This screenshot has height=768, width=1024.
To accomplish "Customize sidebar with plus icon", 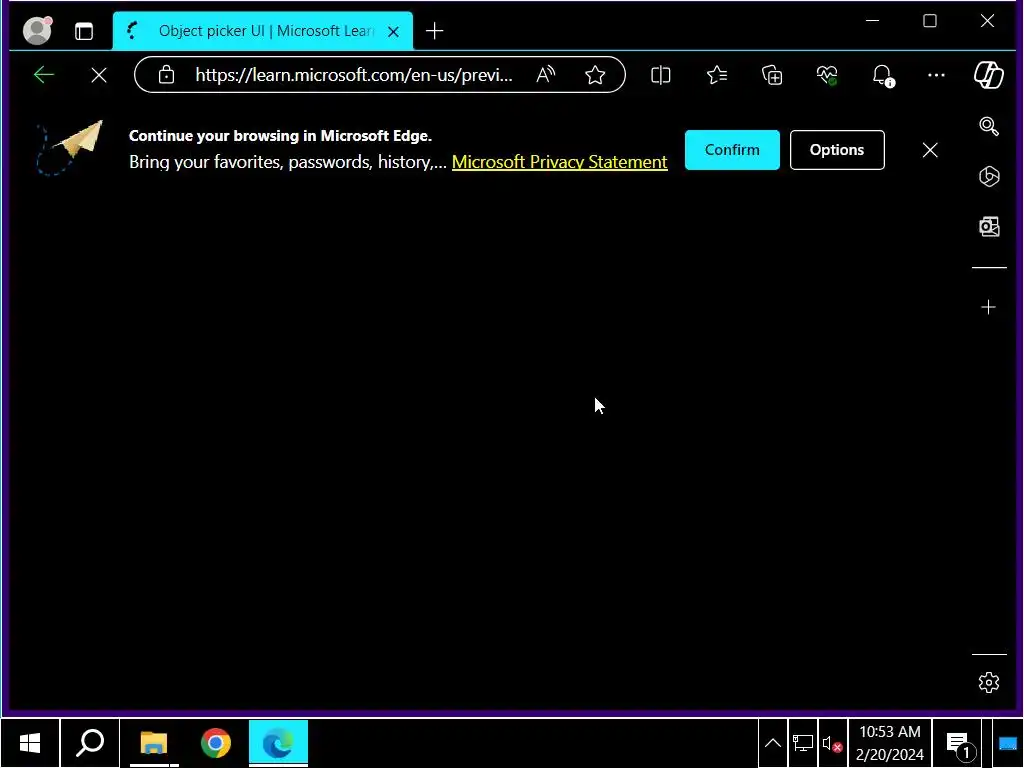I will (989, 307).
